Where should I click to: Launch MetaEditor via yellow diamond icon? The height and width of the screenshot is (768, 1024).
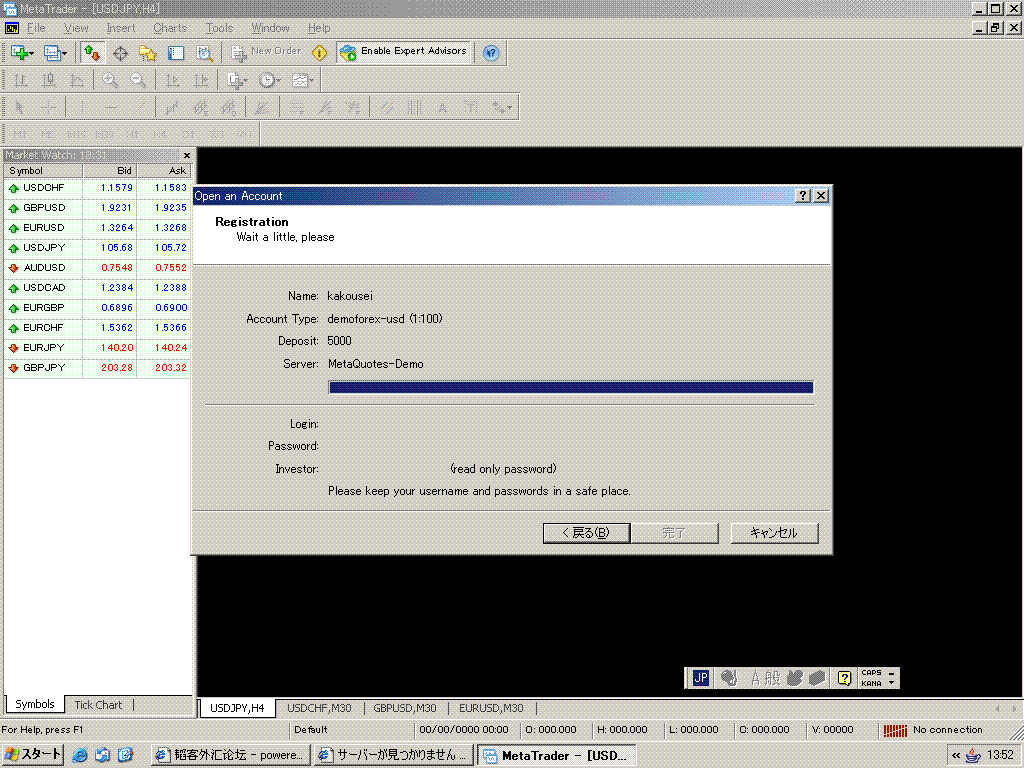tap(319, 53)
